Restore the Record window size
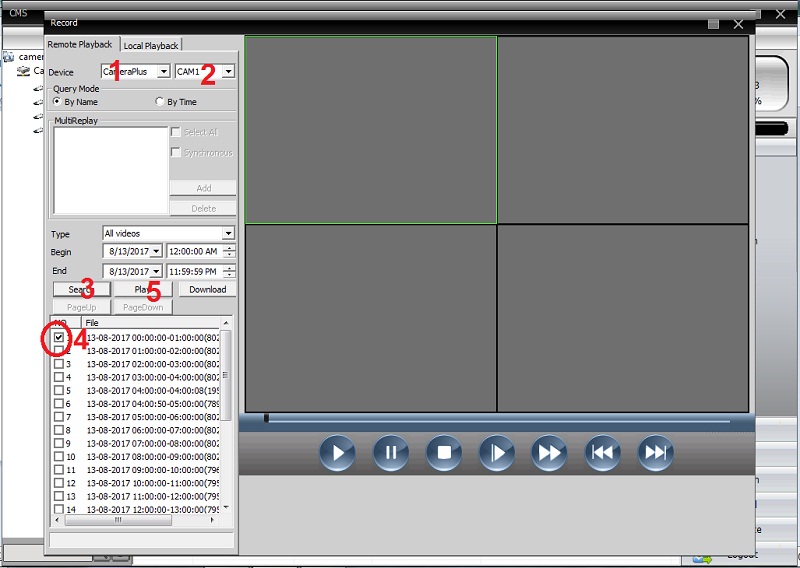The width and height of the screenshot is (800, 568). (713, 24)
